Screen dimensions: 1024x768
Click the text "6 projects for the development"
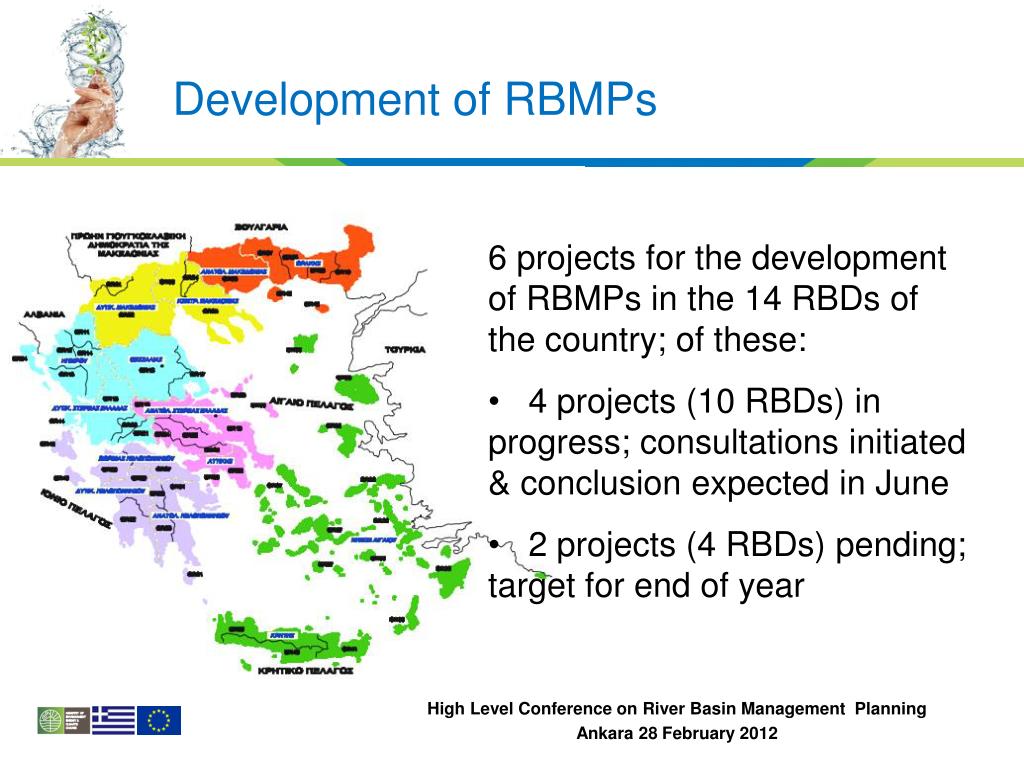tap(716, 258)
